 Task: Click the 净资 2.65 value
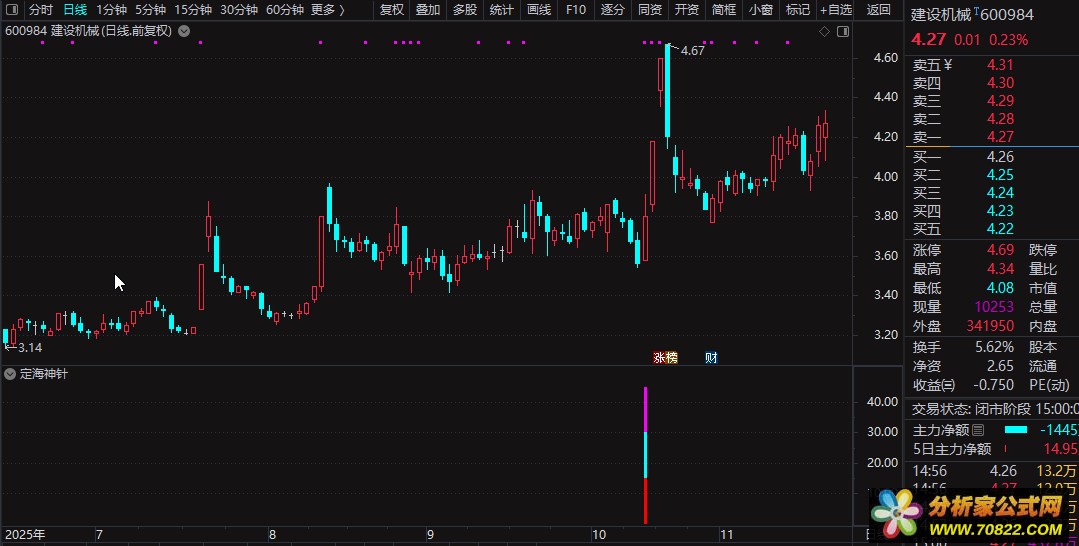click(1001, 366)
